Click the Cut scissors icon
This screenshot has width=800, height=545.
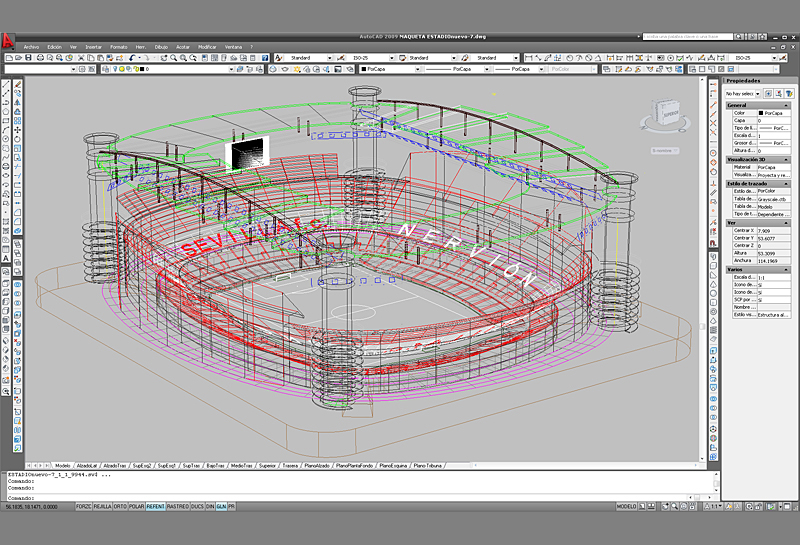81,58
